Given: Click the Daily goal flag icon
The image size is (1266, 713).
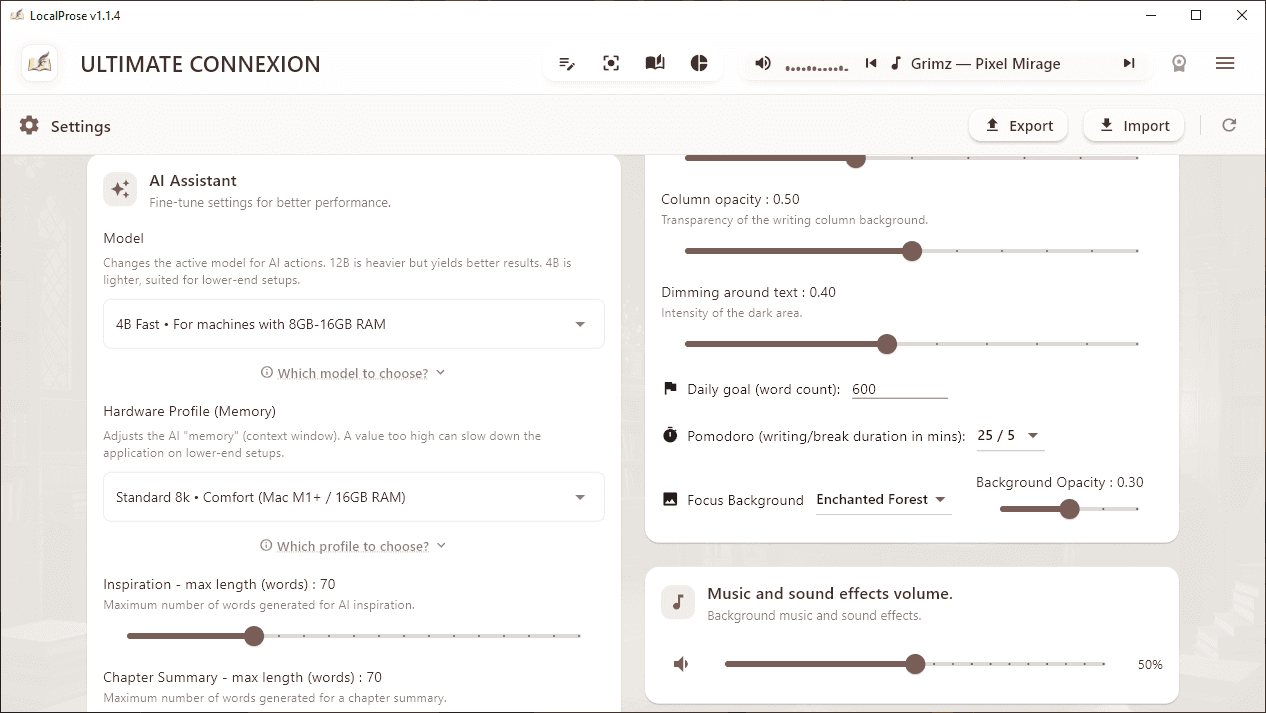Looking at the screenshot, I should (x=668, y=388).
